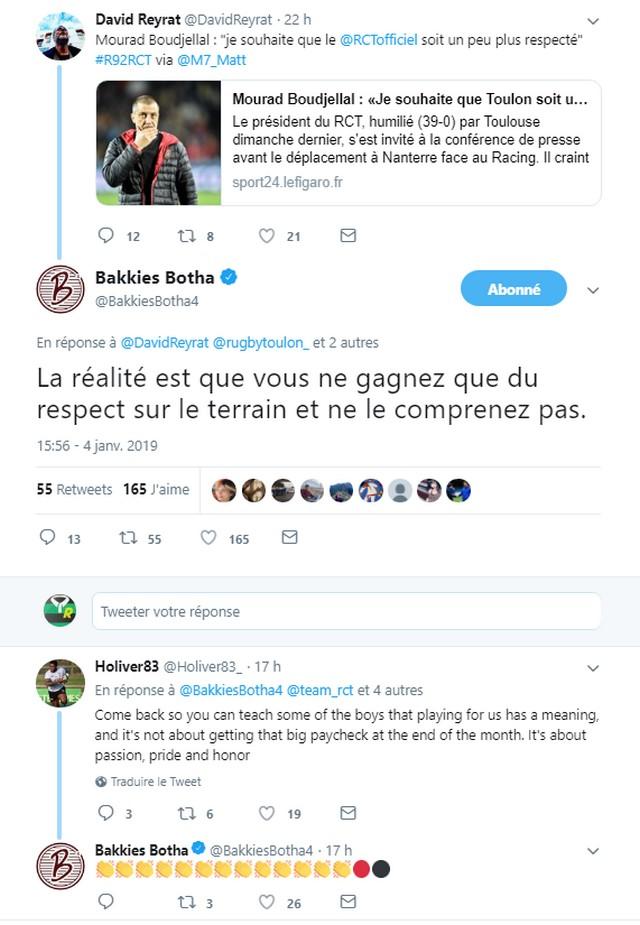The width and height of the screenshot is (640, 925).
Task: Reply to David Reyrat's tweet with 12 replies
Action: [x=106, y=236]
